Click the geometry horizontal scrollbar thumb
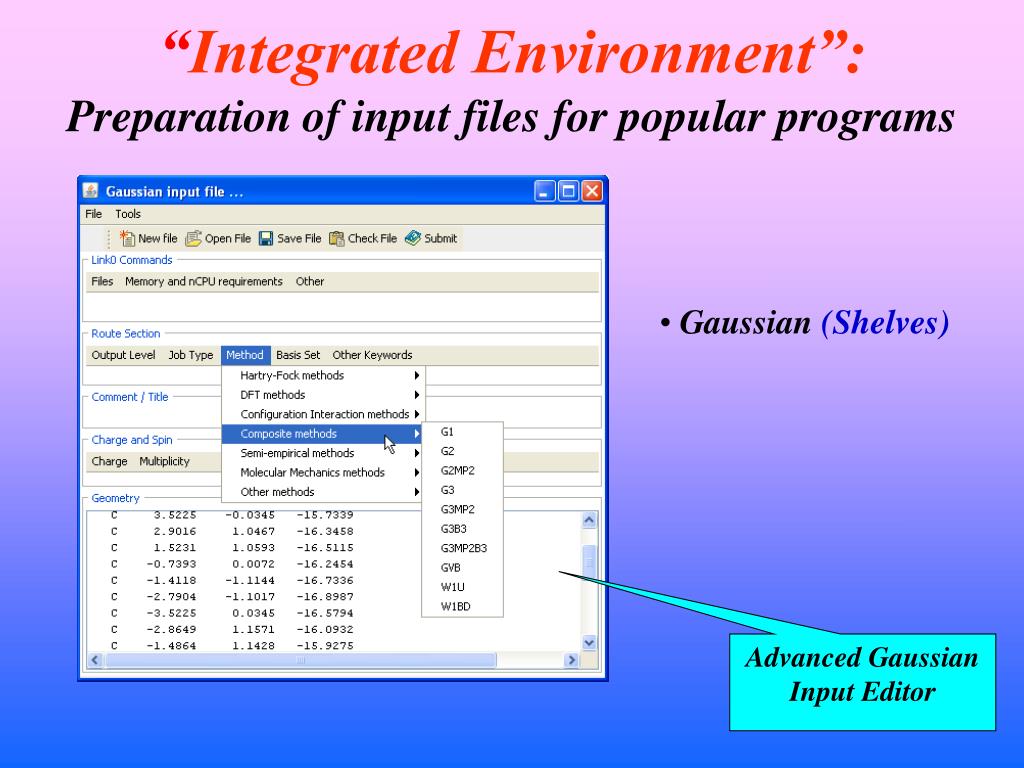The image size is (1024, 768). pos(300,660)
